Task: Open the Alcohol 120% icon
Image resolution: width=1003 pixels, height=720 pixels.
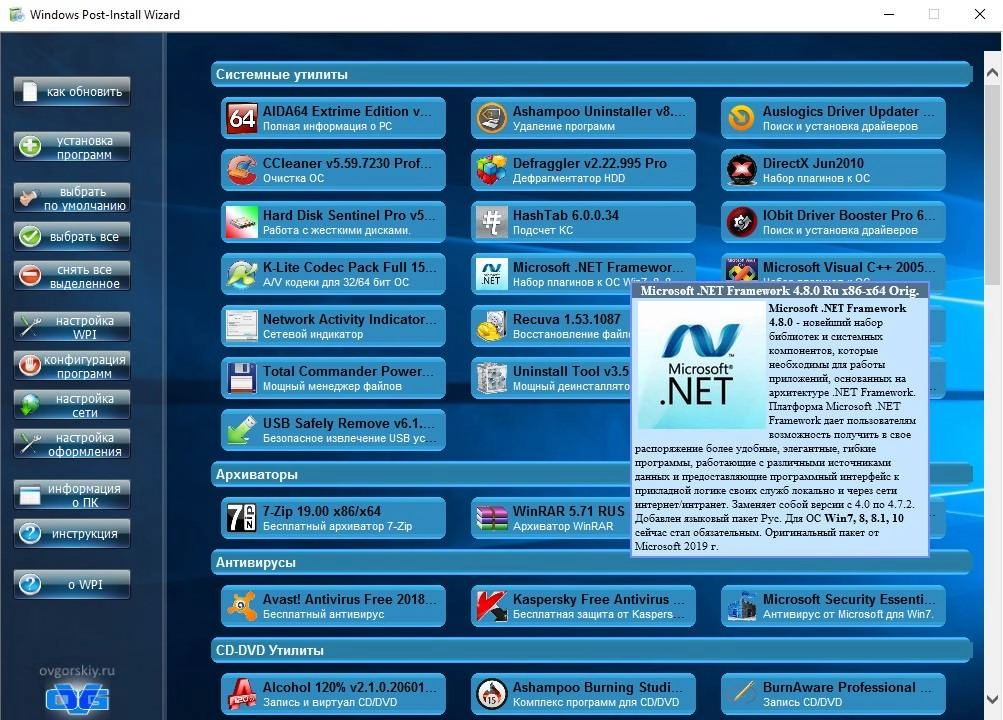Action: tap(241, 693)
